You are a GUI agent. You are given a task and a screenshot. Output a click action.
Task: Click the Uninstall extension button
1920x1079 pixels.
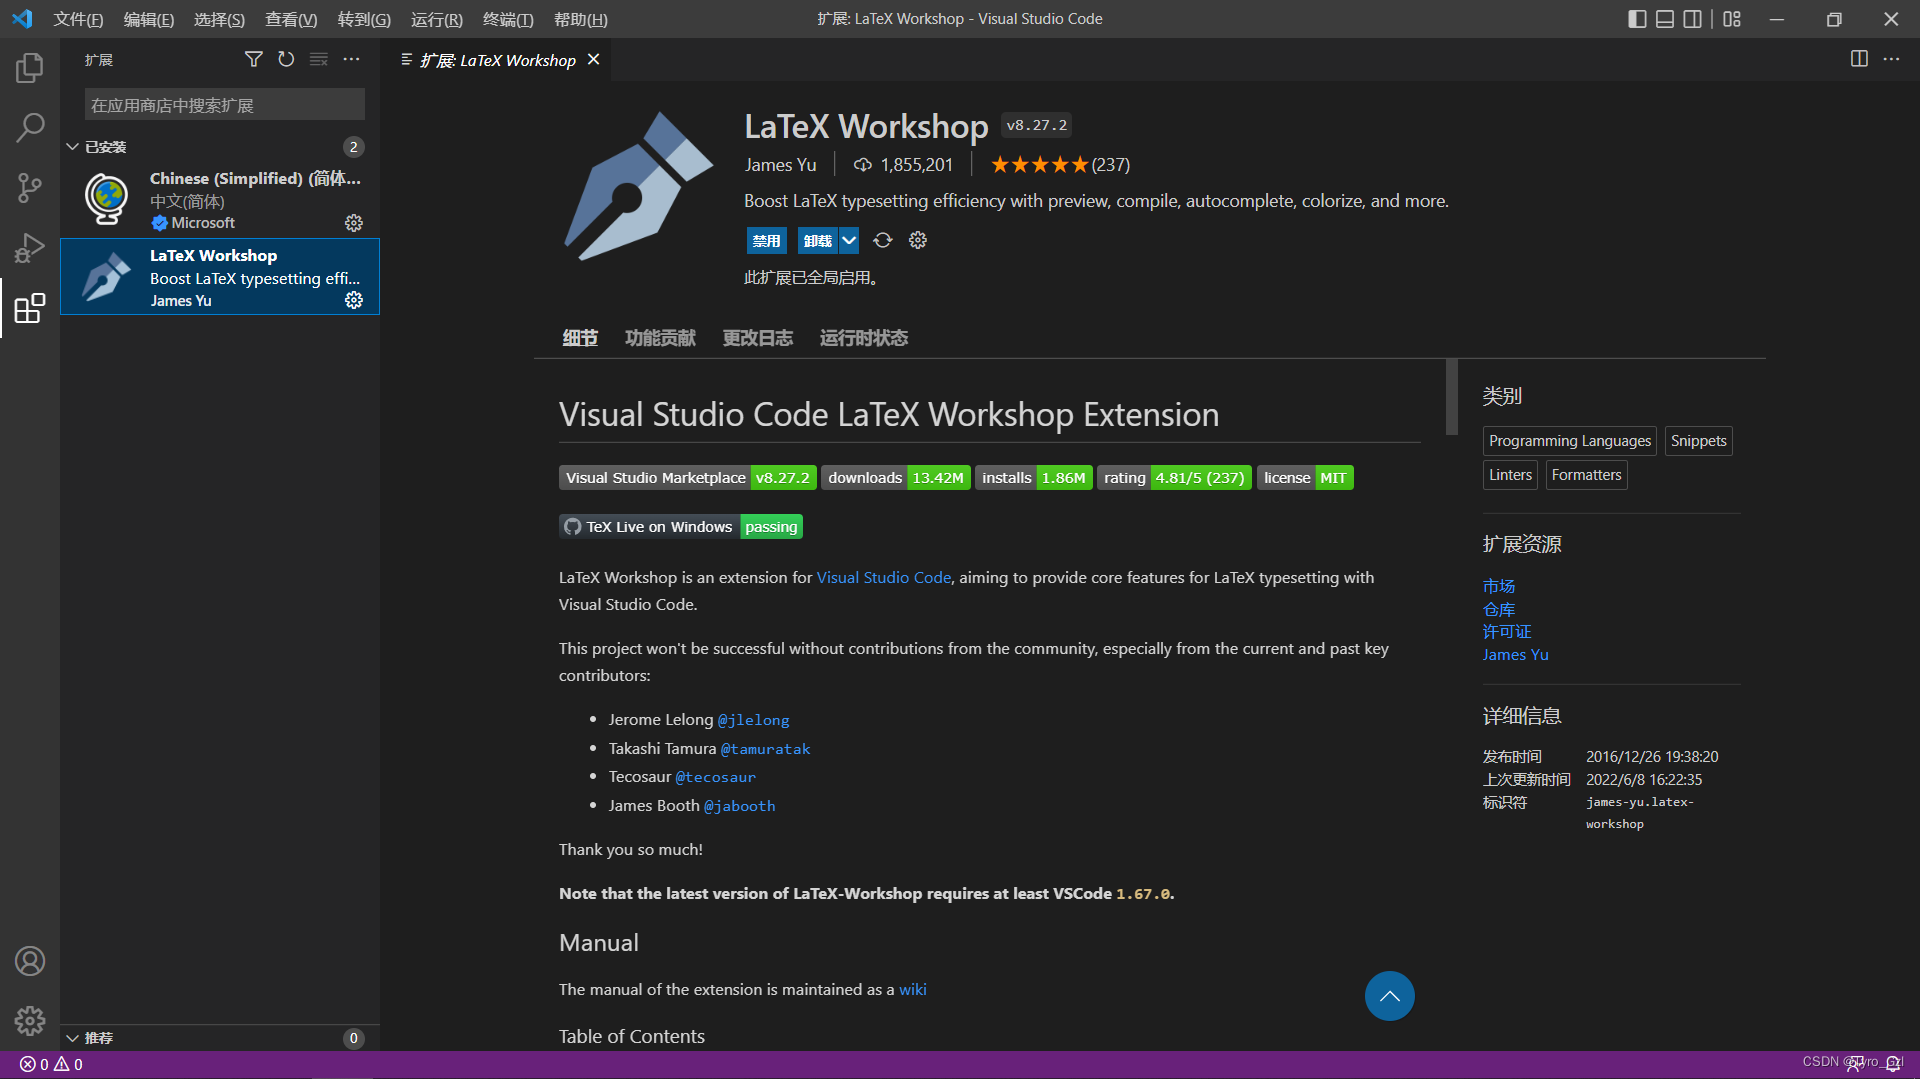818,240
